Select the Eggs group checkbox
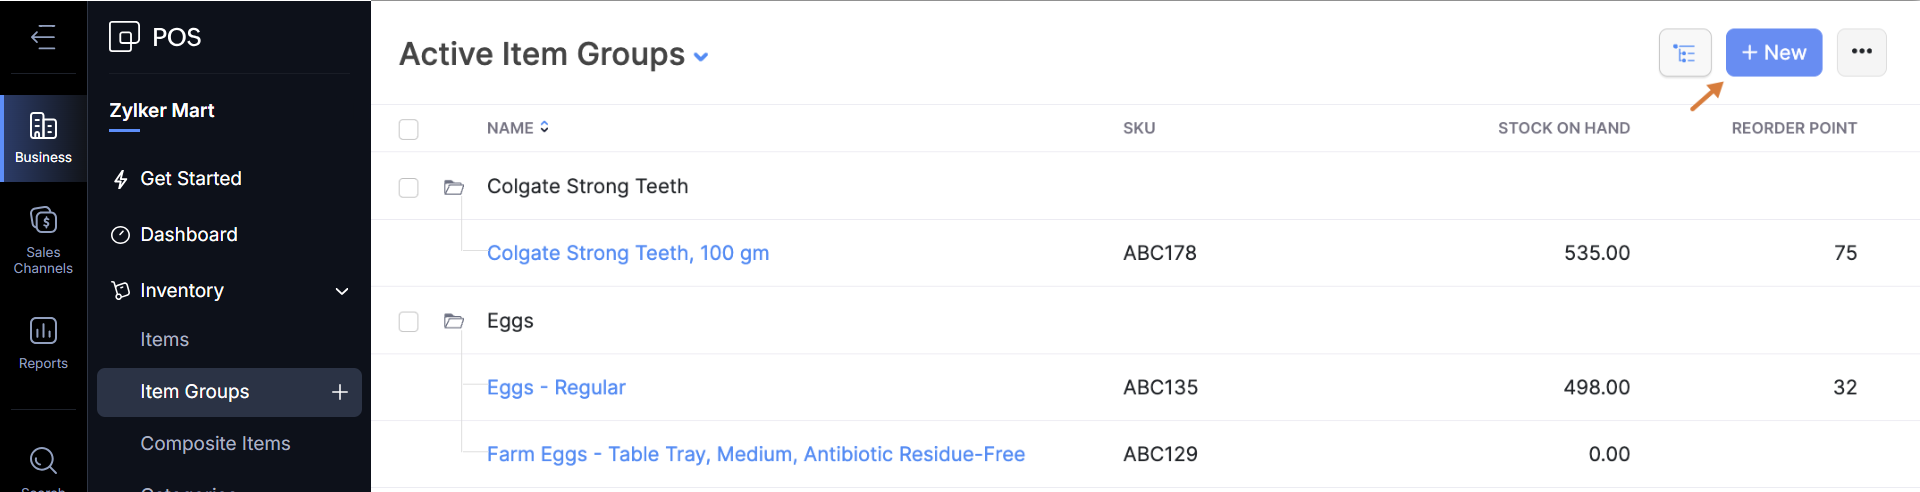 pos(408,321)
